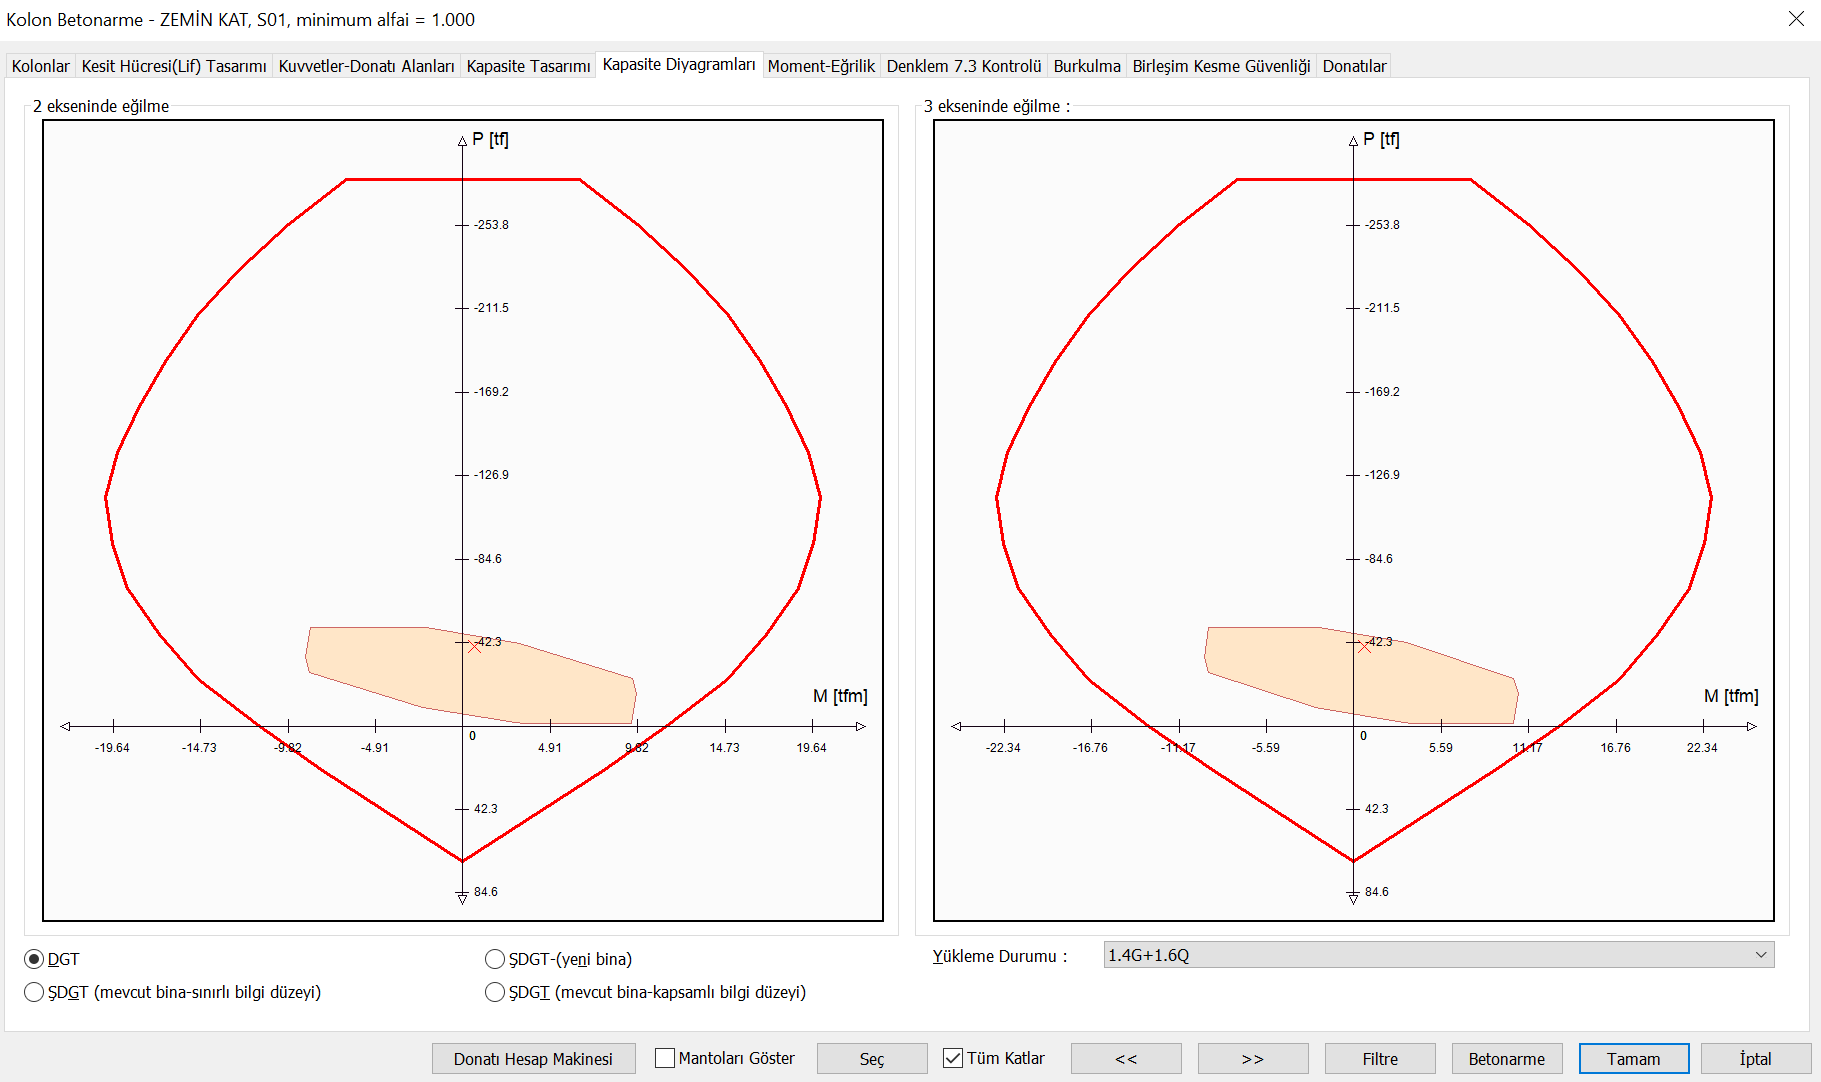
Task: Open the Moment-Eğrilik tab
Action: point(821,66)
